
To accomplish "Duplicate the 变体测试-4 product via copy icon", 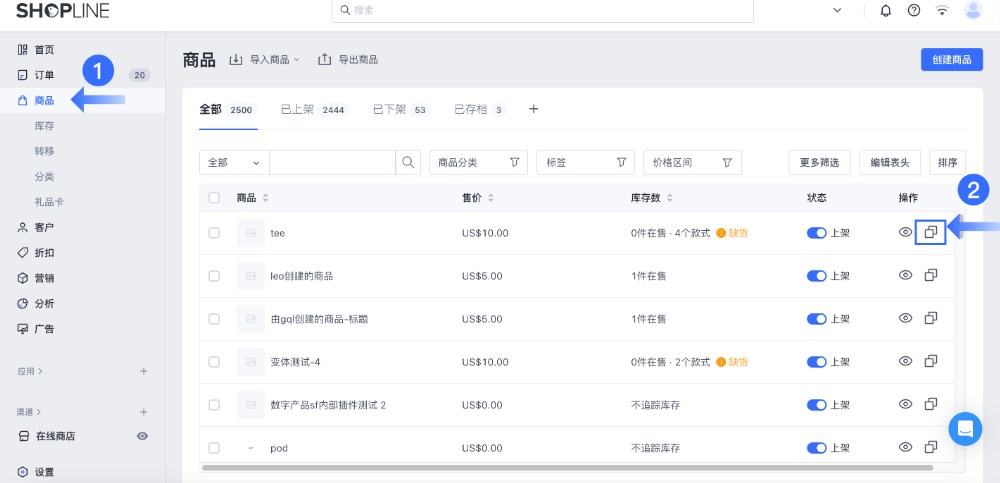I will coord(930,361).
